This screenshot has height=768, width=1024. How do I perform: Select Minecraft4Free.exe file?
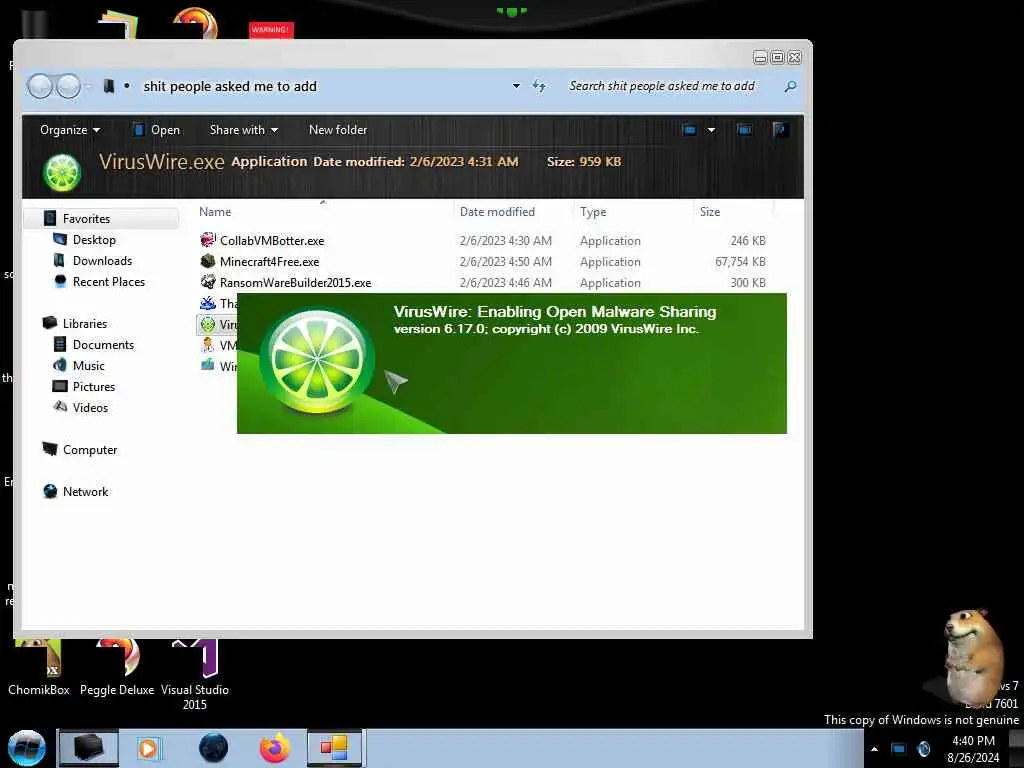click(269, 261)
